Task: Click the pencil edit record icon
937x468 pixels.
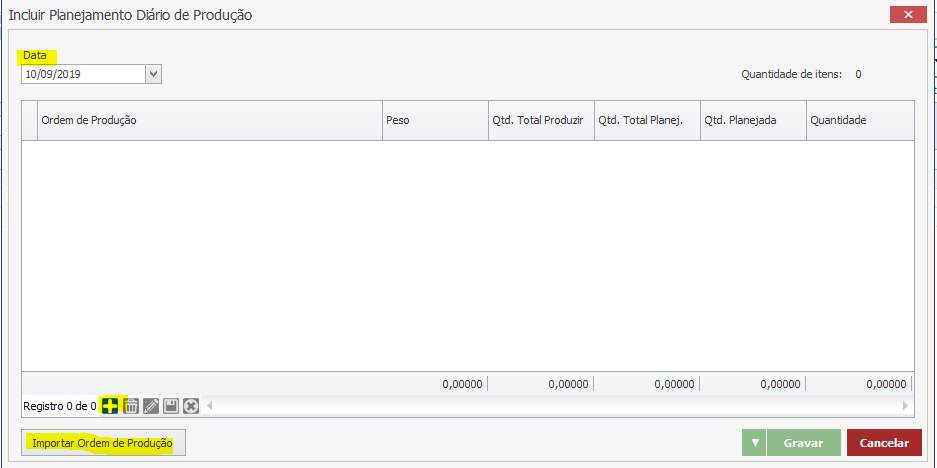Action: pyautogui.click(x=151, y=406)
